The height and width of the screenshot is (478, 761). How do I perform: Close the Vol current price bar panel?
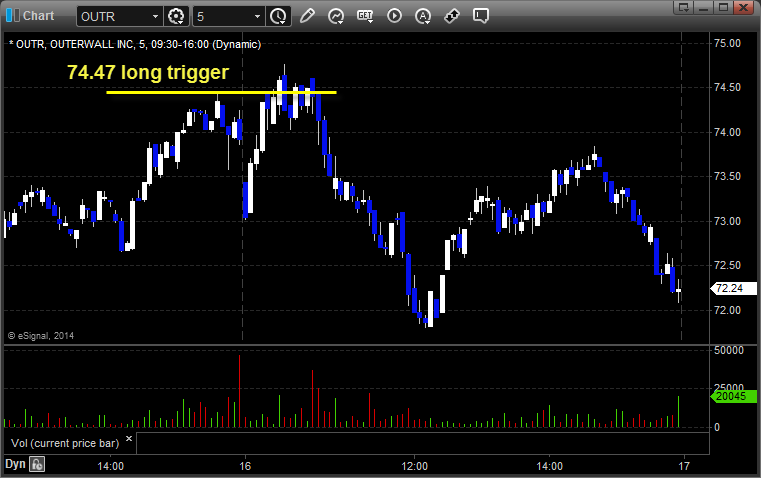pyautogui.click(x=129, y=439)
